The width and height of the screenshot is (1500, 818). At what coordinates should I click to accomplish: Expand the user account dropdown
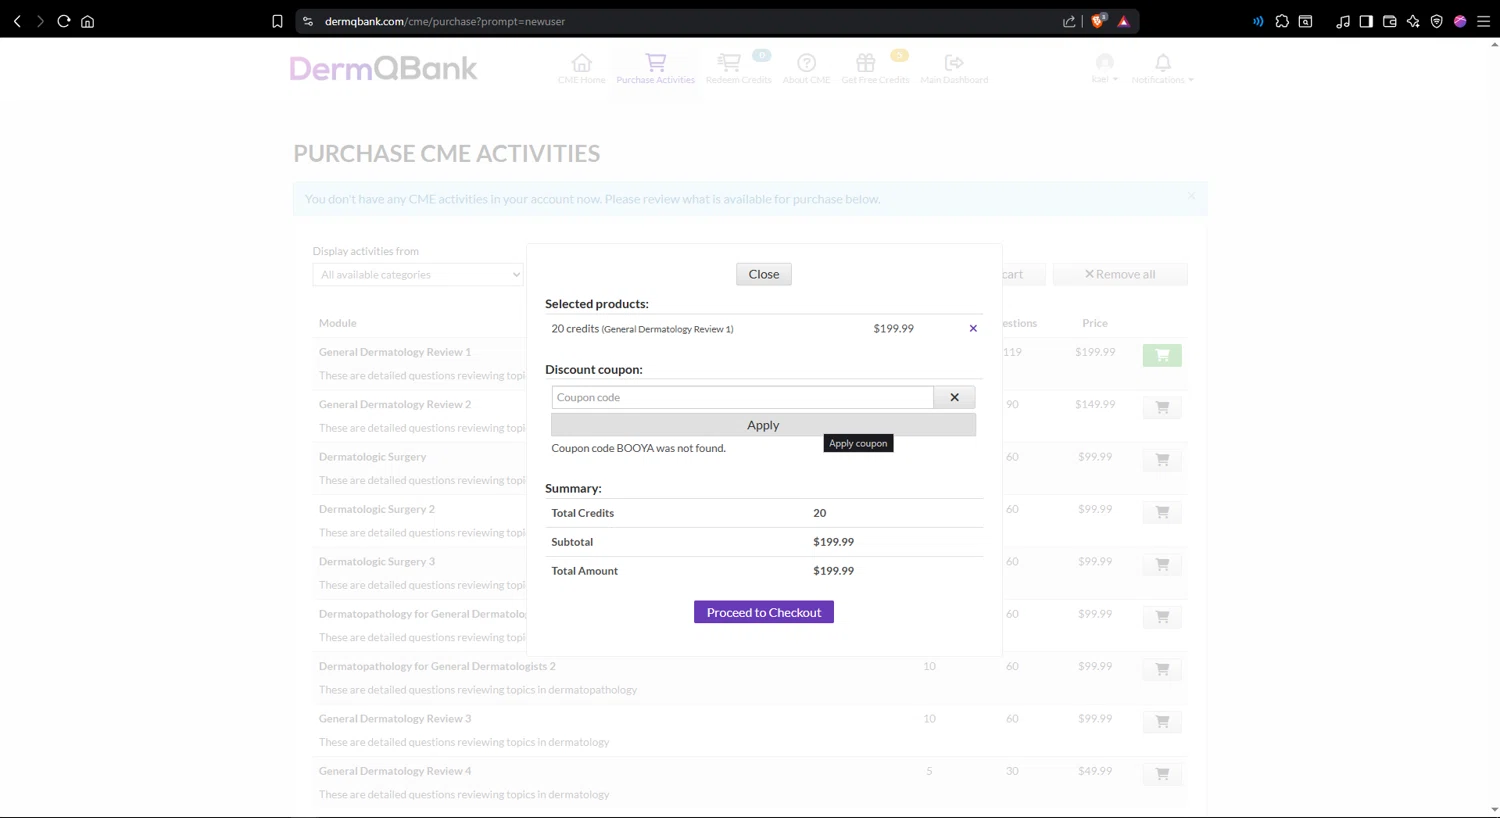[1104, 68]
